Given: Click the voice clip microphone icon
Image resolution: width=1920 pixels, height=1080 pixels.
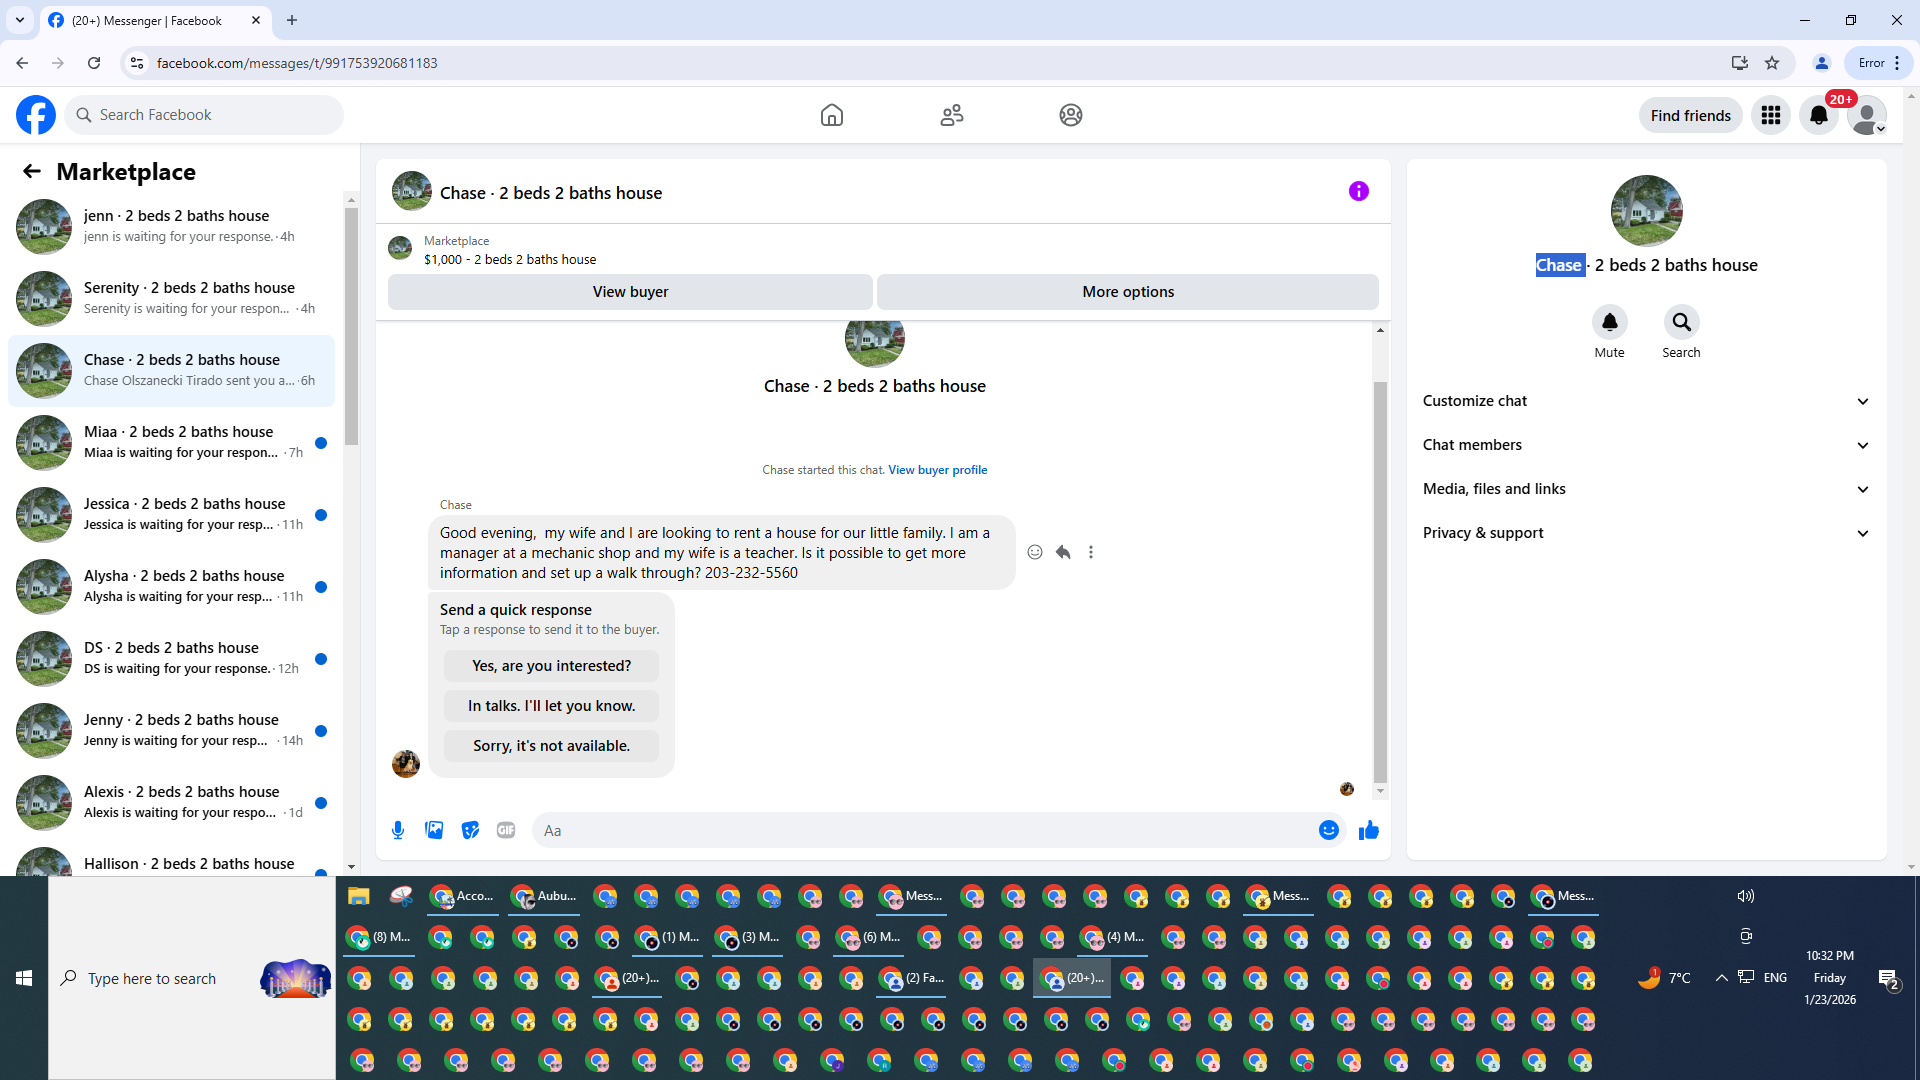Looking at the screenshot, I should 398,830.
